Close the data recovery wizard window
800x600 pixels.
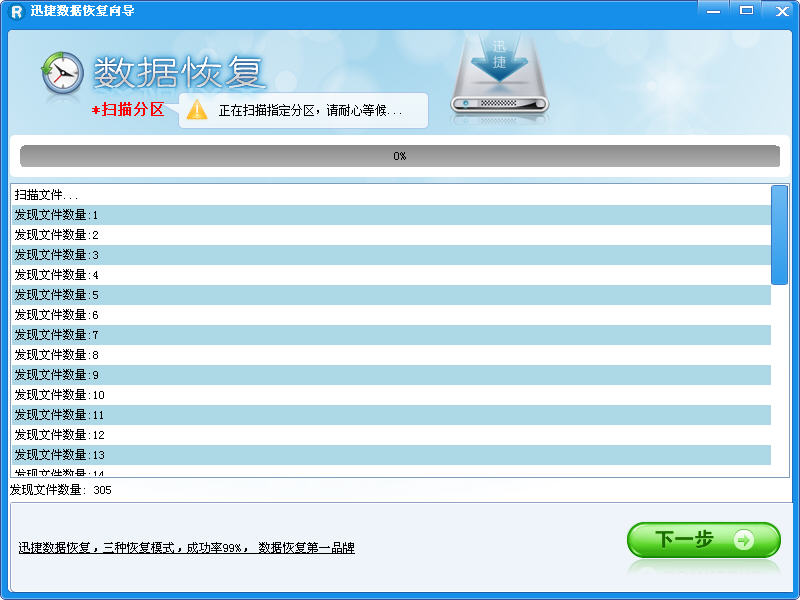click(x=780, y=10)
